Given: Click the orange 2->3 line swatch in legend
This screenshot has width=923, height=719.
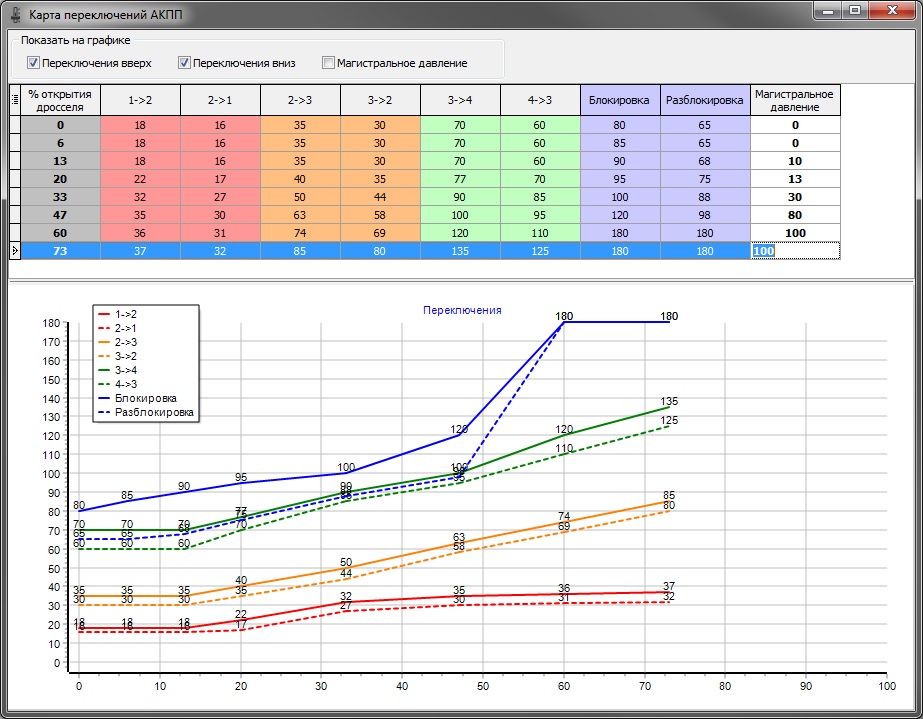Looking at the screenshot, I should [x=104, y=342].
